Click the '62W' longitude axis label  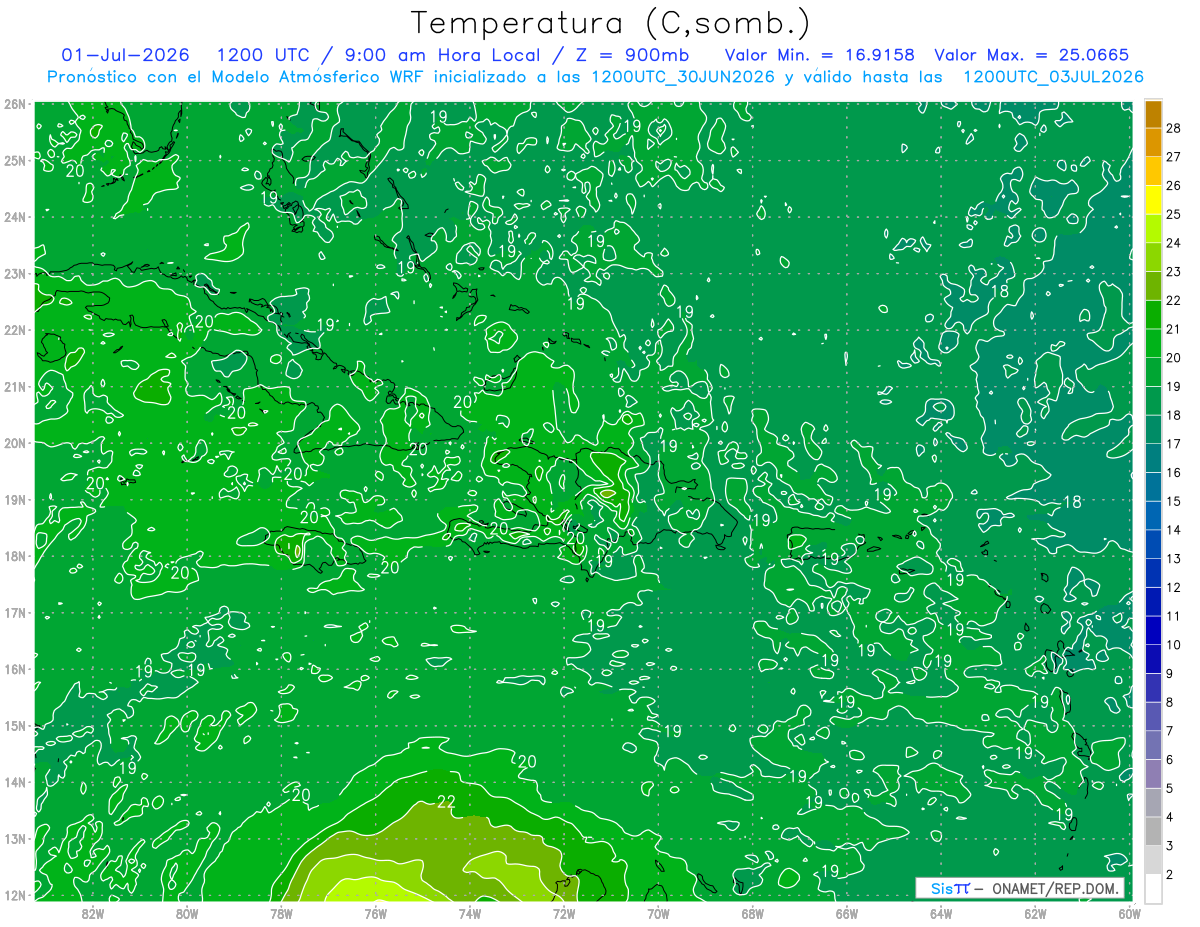click(1035, 913)
